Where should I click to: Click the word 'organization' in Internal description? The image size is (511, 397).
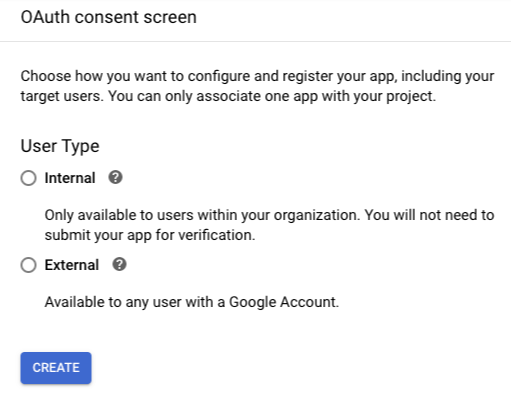pos(317,215)
